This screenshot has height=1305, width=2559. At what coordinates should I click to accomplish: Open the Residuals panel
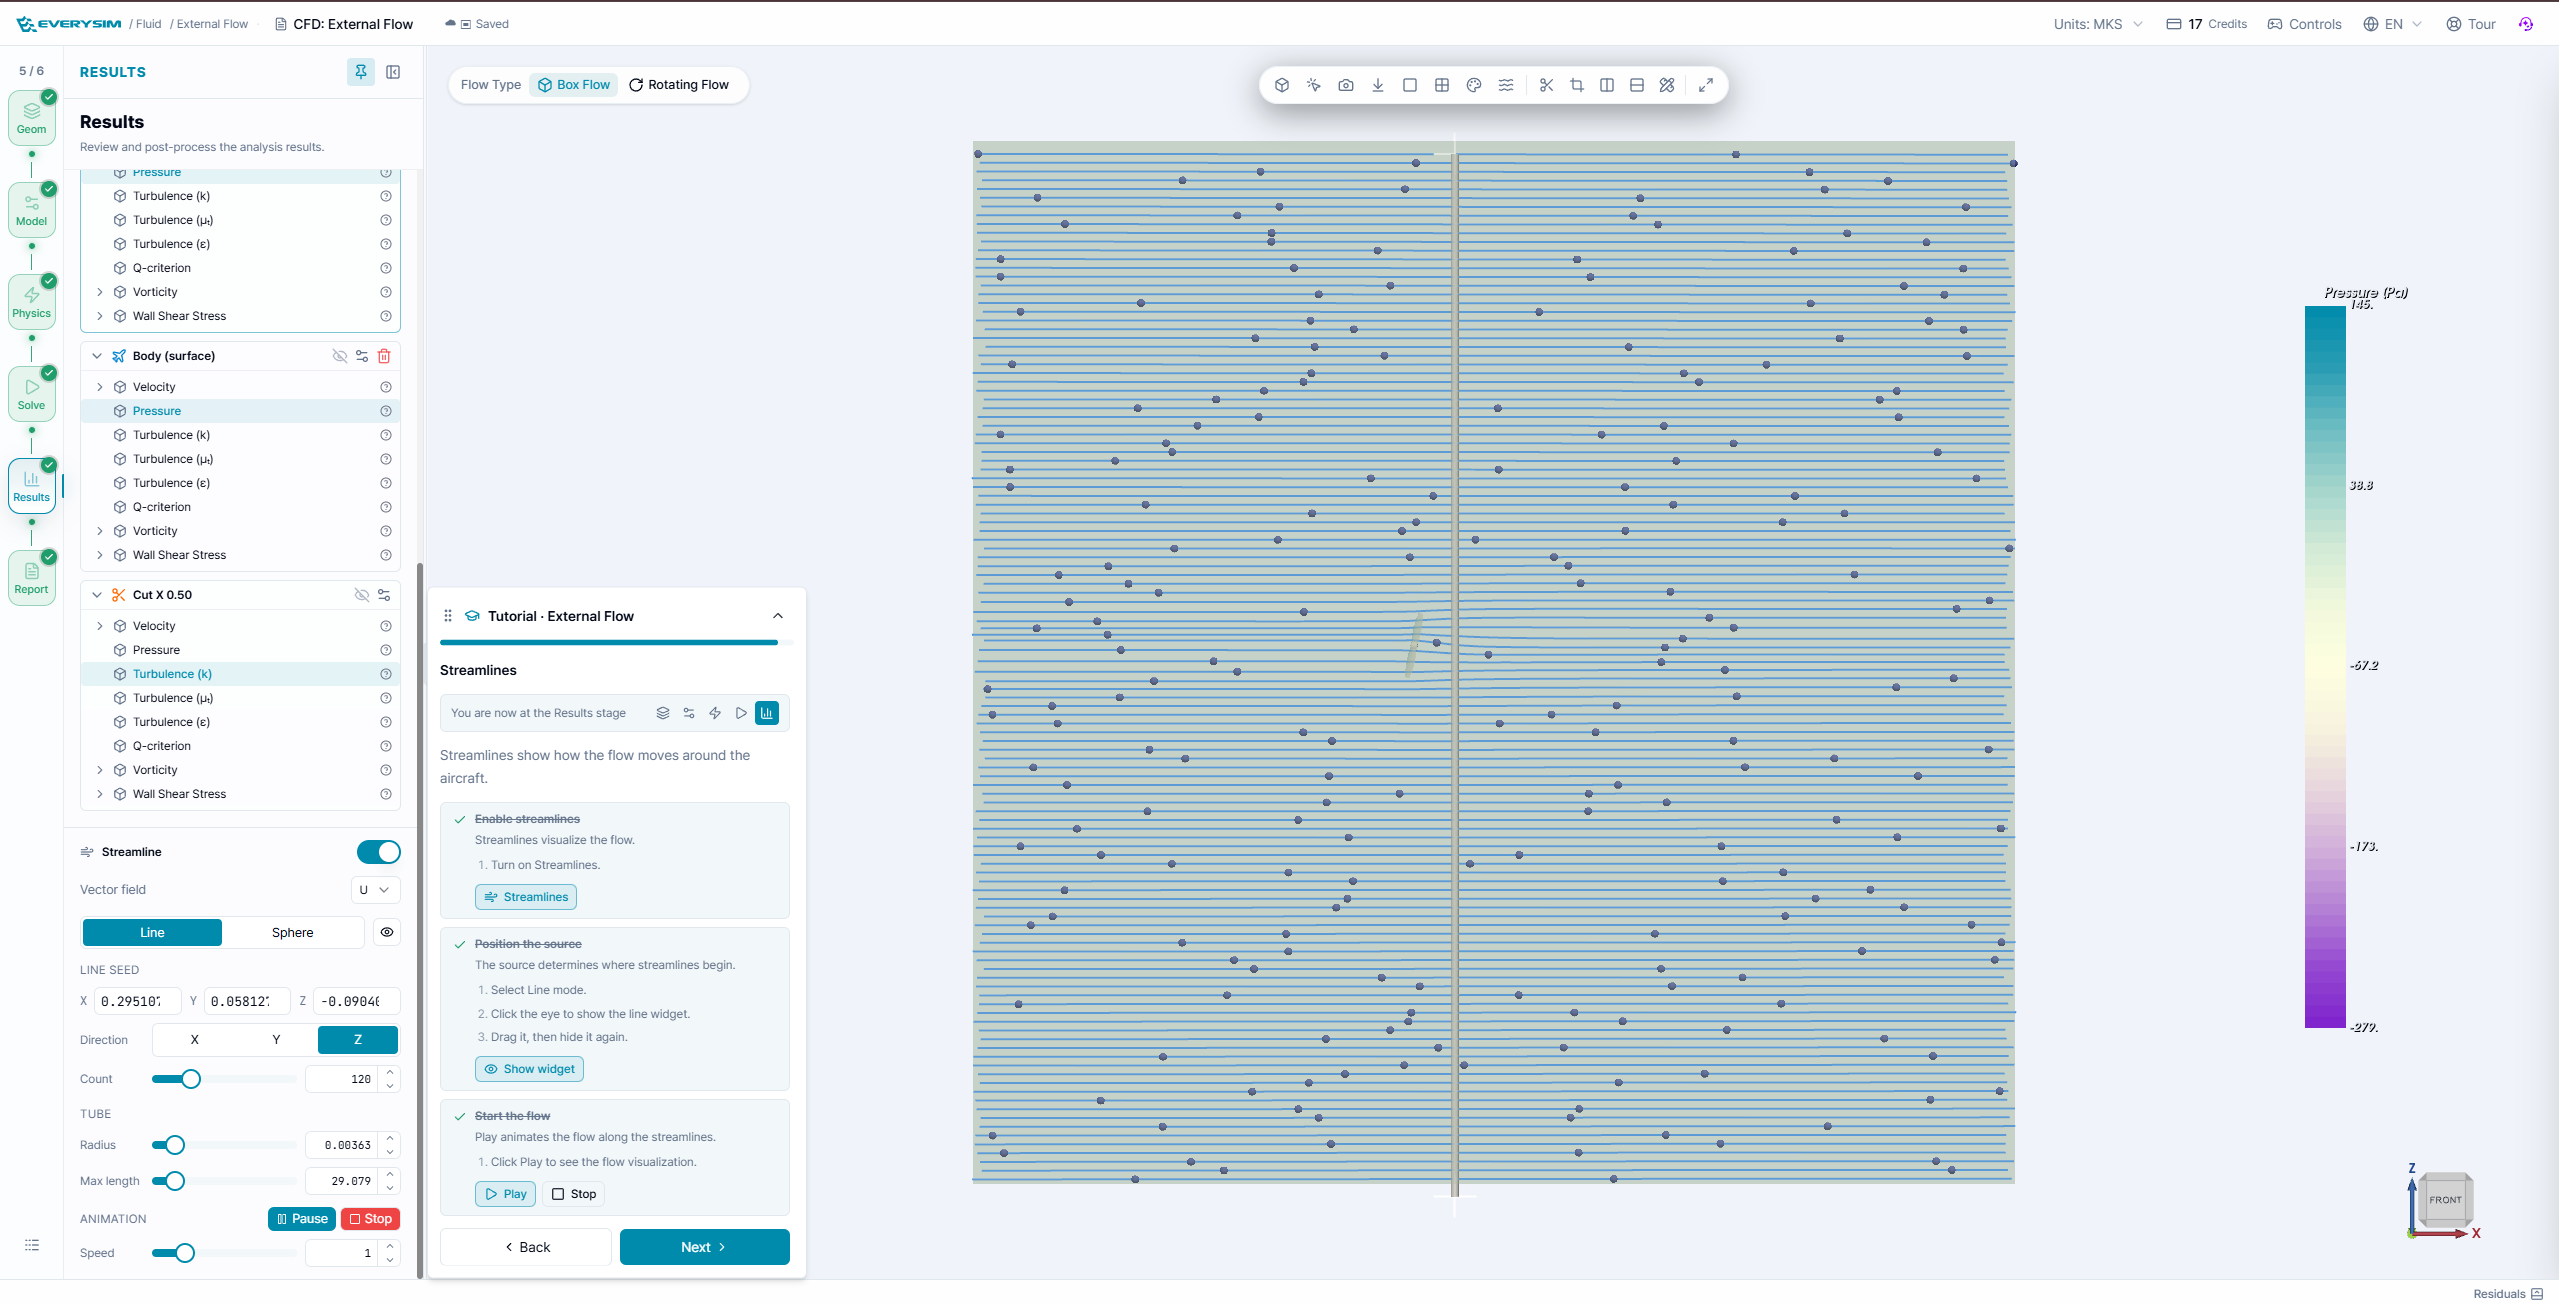click(2508, 1293)
